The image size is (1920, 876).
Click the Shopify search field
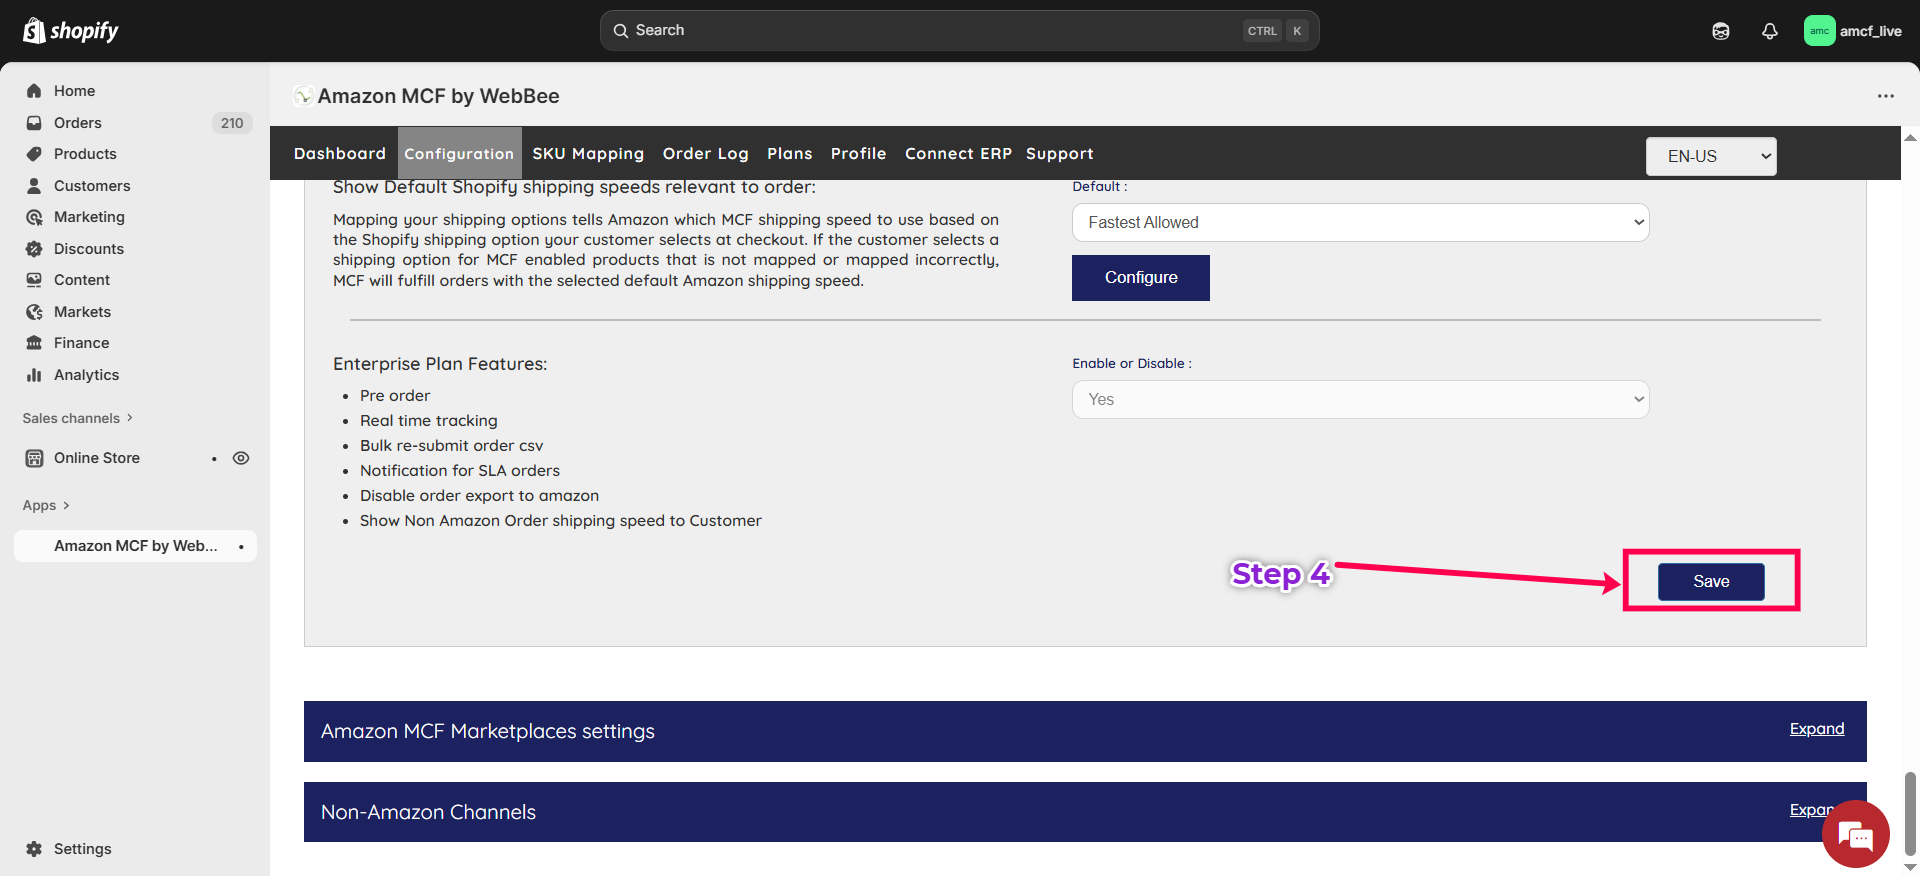point(930,31)
